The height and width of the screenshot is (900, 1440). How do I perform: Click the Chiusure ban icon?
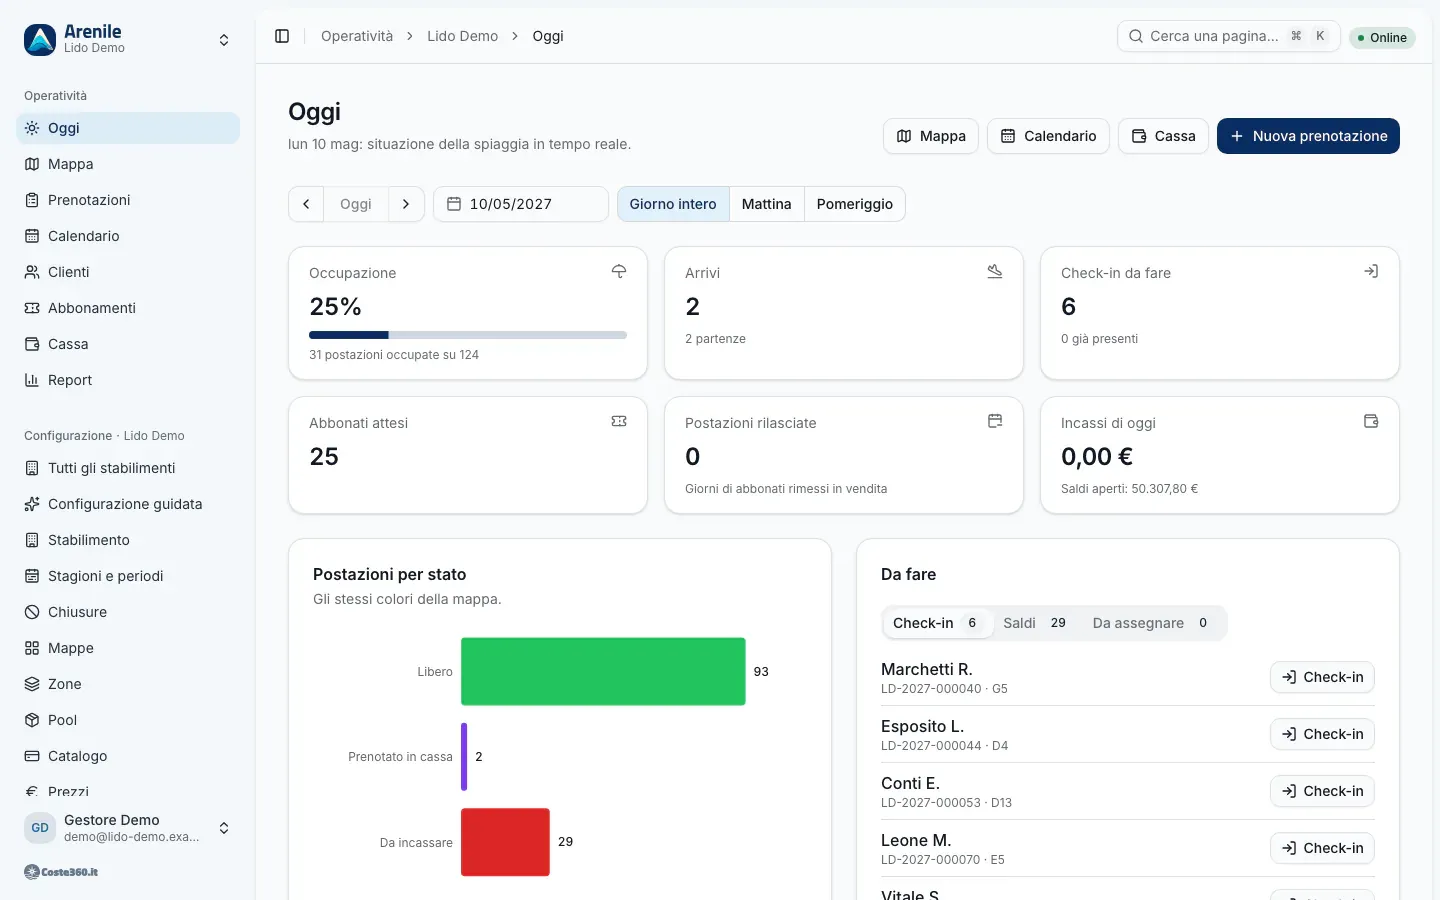coord(32,612)
